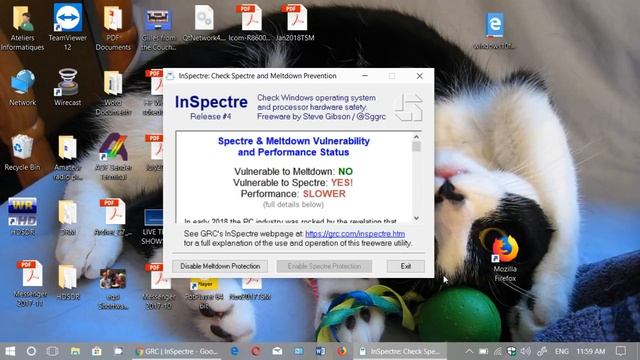Select the Messenger 2017-11 PDF file
Screen dimensions: 640x360
pyautogui.click(x=31, y=283)
